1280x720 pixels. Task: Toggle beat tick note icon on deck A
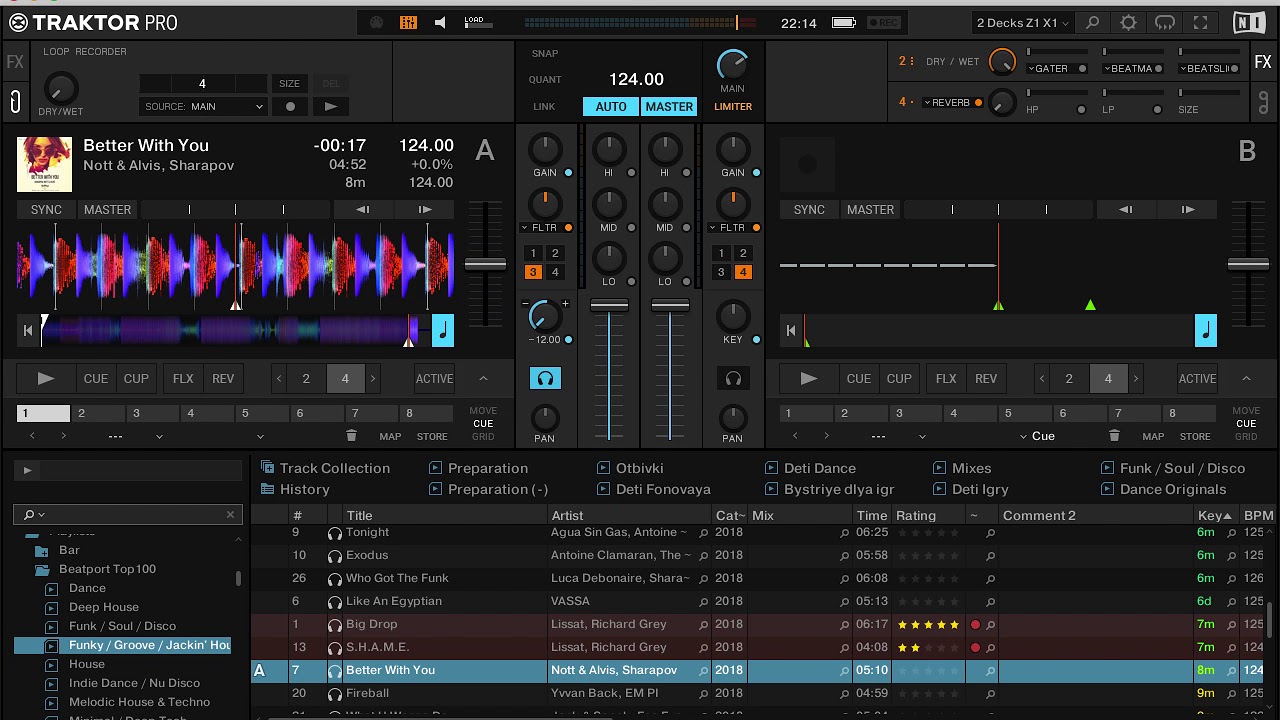[x=442, y=330]
